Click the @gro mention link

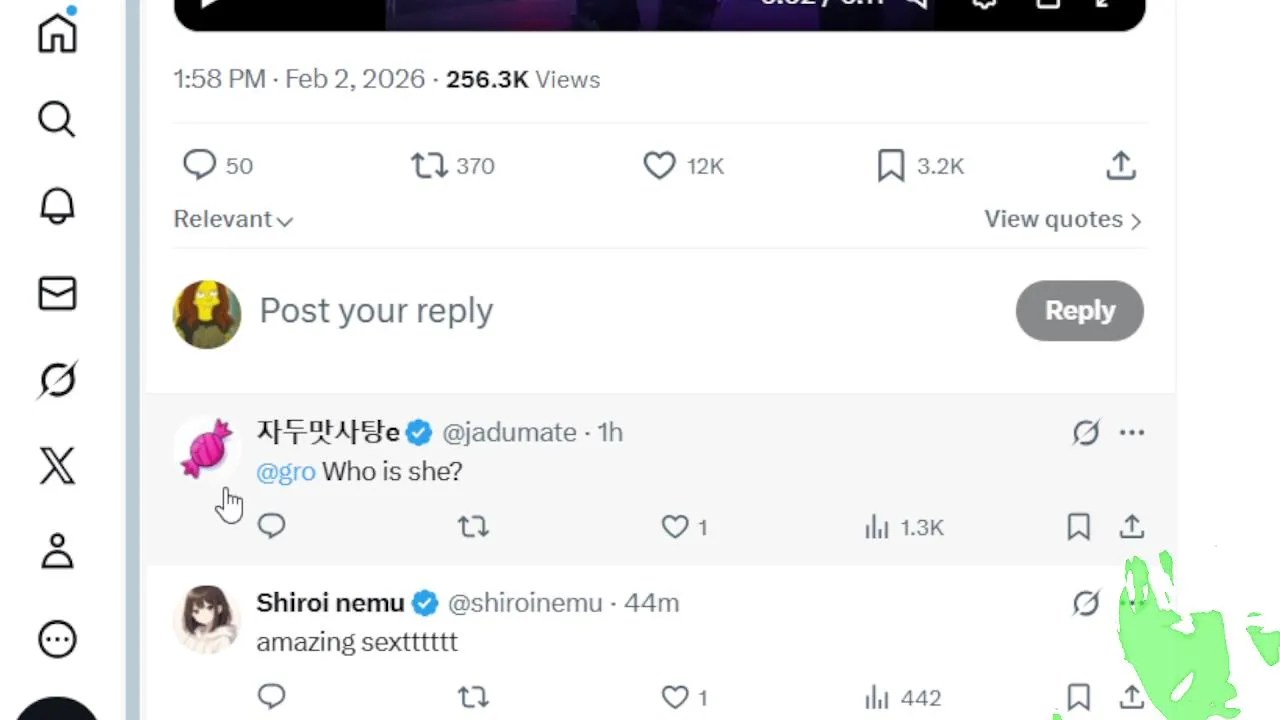286,472
